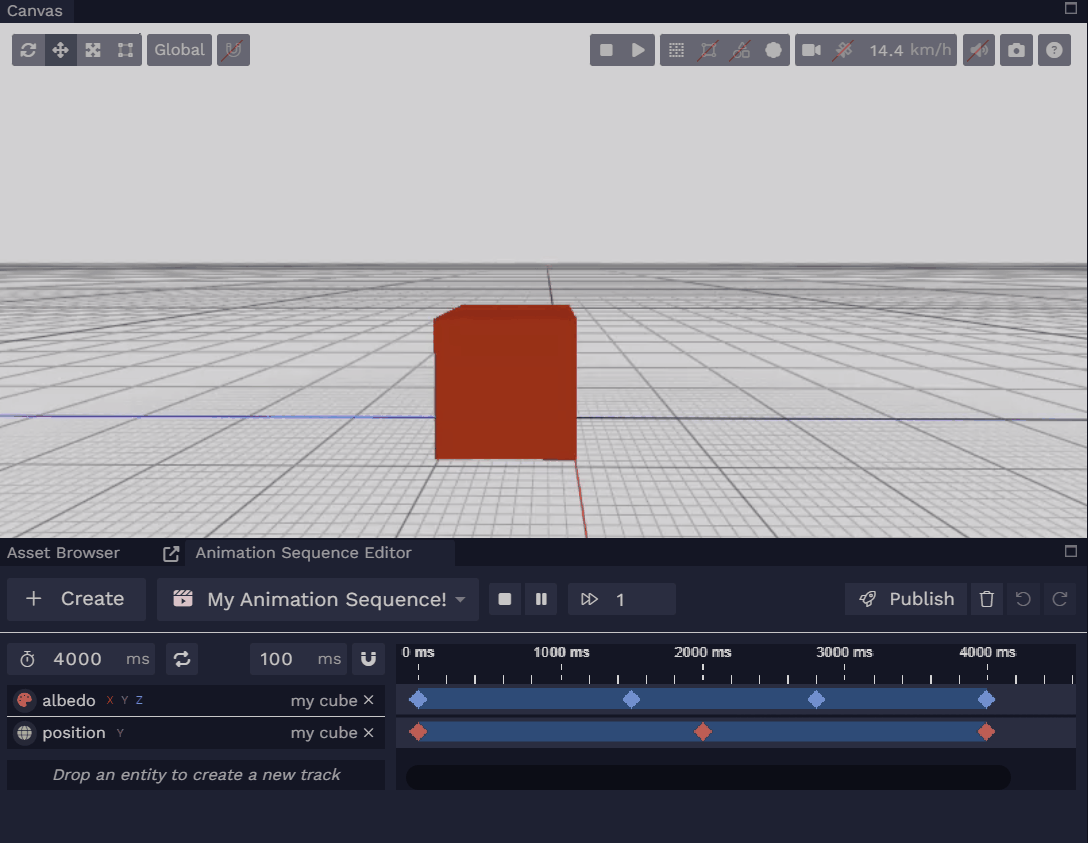The image size is (1088, 843).
Task: Click the Create button
Action: [x=77, y=599]
